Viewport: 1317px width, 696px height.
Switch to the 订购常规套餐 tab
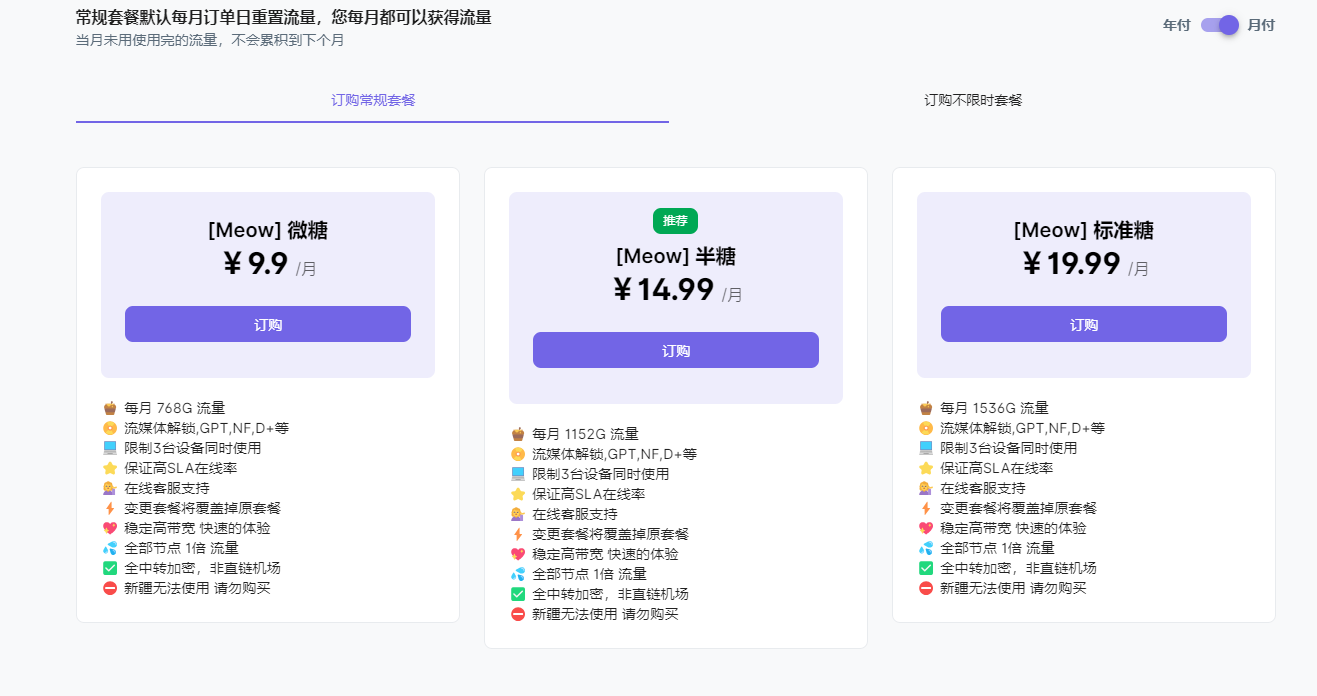tap(373, 100)
